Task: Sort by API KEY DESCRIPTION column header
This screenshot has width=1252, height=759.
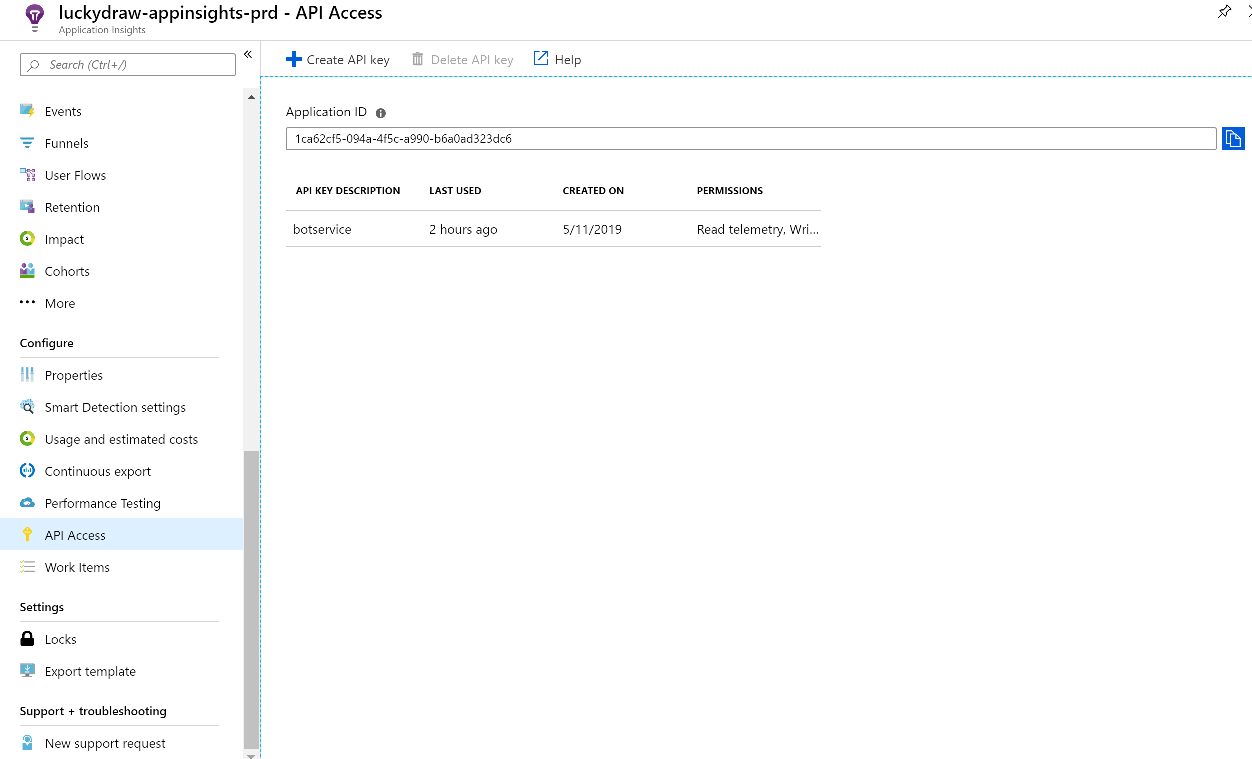Action: 348,191
